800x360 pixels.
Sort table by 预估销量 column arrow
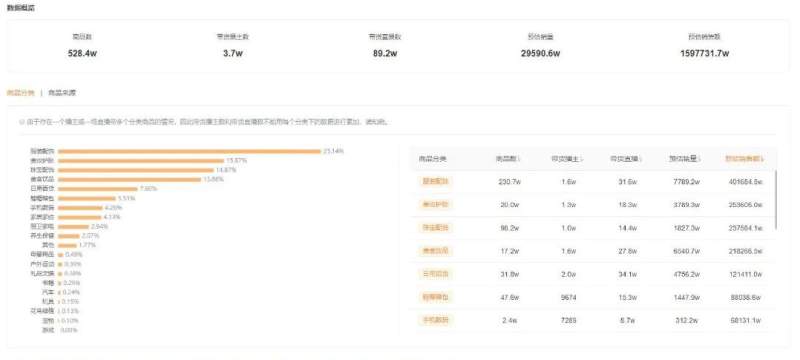point(700,159)
